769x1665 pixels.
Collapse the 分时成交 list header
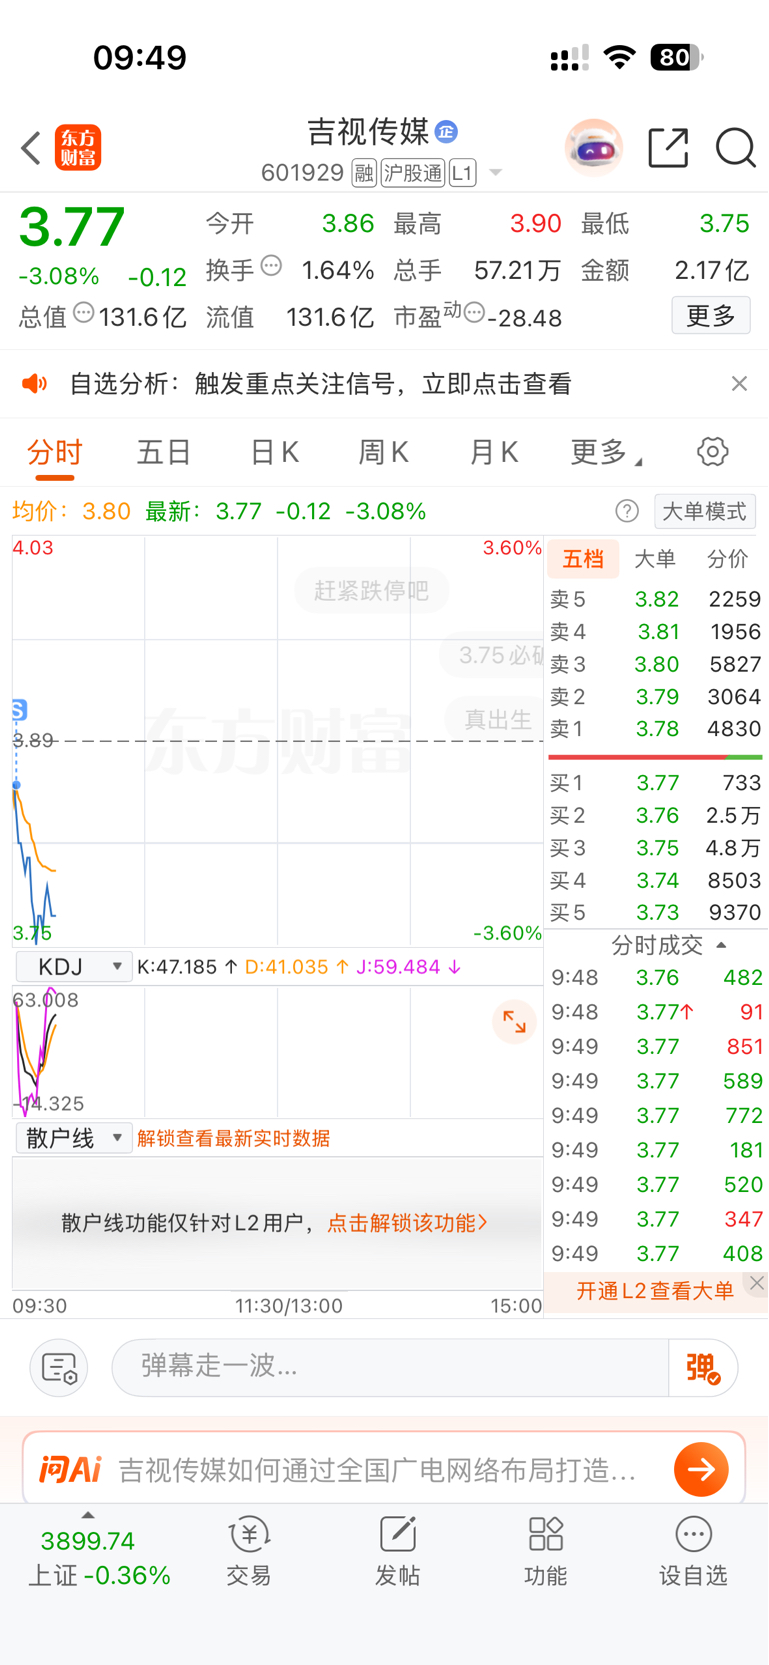[668, 945]
